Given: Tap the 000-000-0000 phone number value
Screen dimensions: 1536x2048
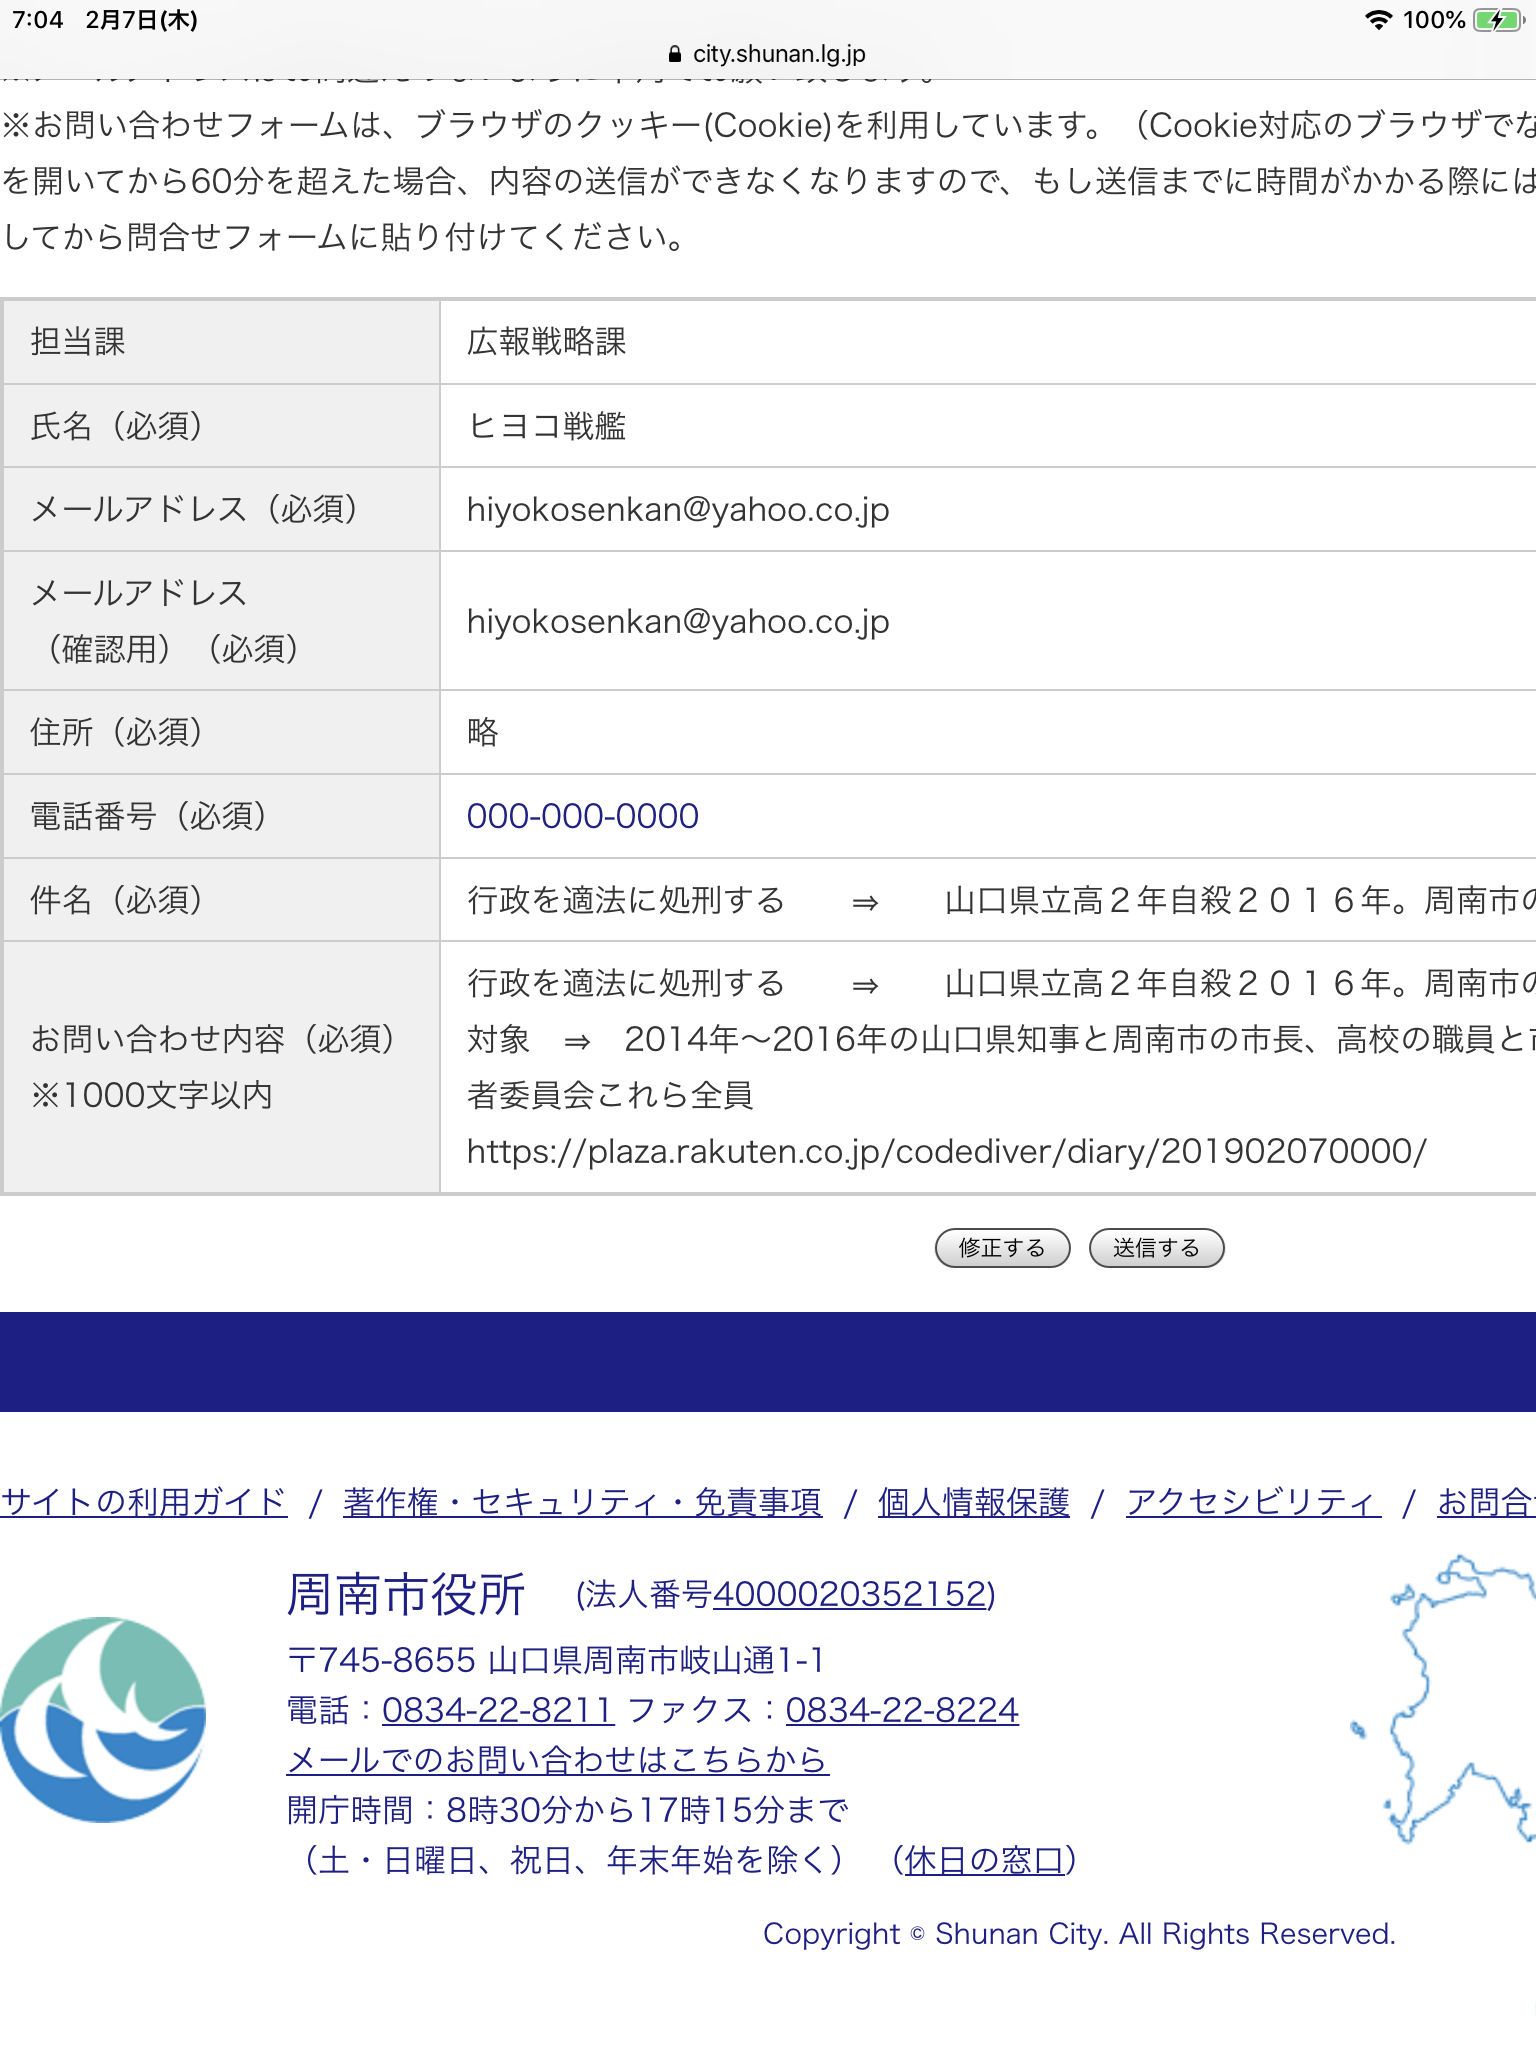Looking at the screenshot, I should tap(582, 816).
